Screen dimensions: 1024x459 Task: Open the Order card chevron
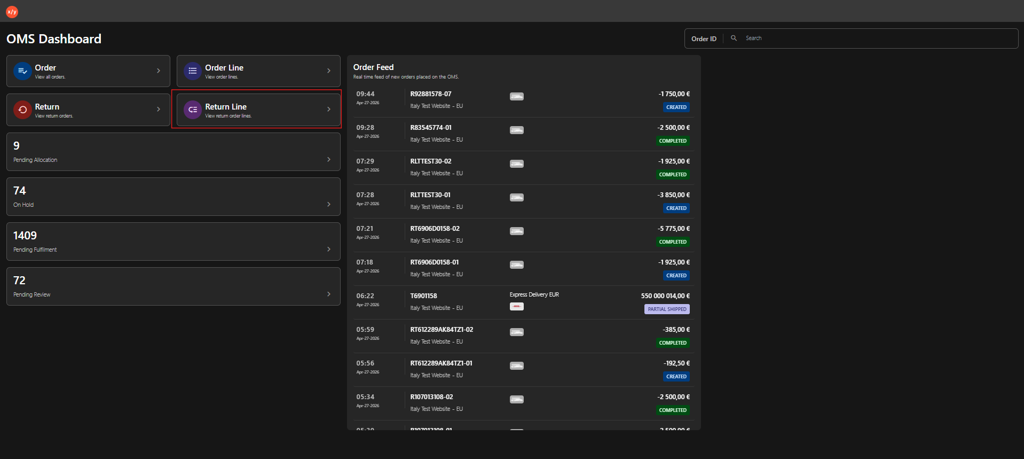(158, 71)
